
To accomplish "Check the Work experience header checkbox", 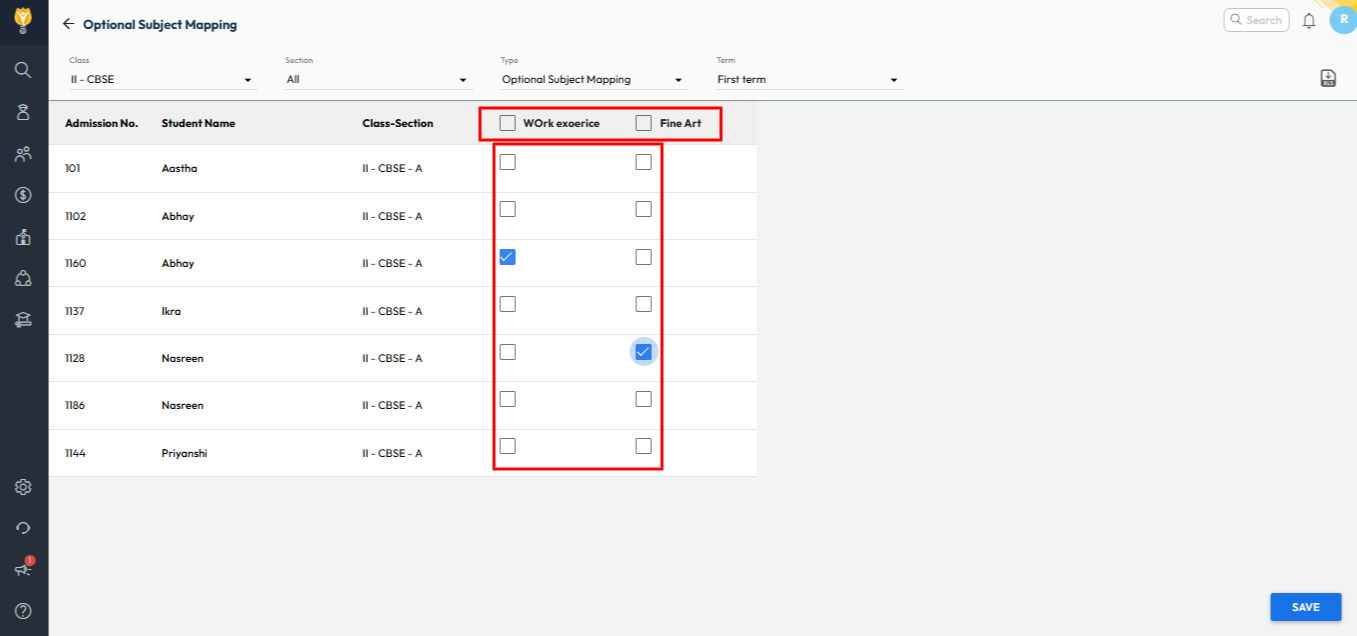I will click(508, 123).
